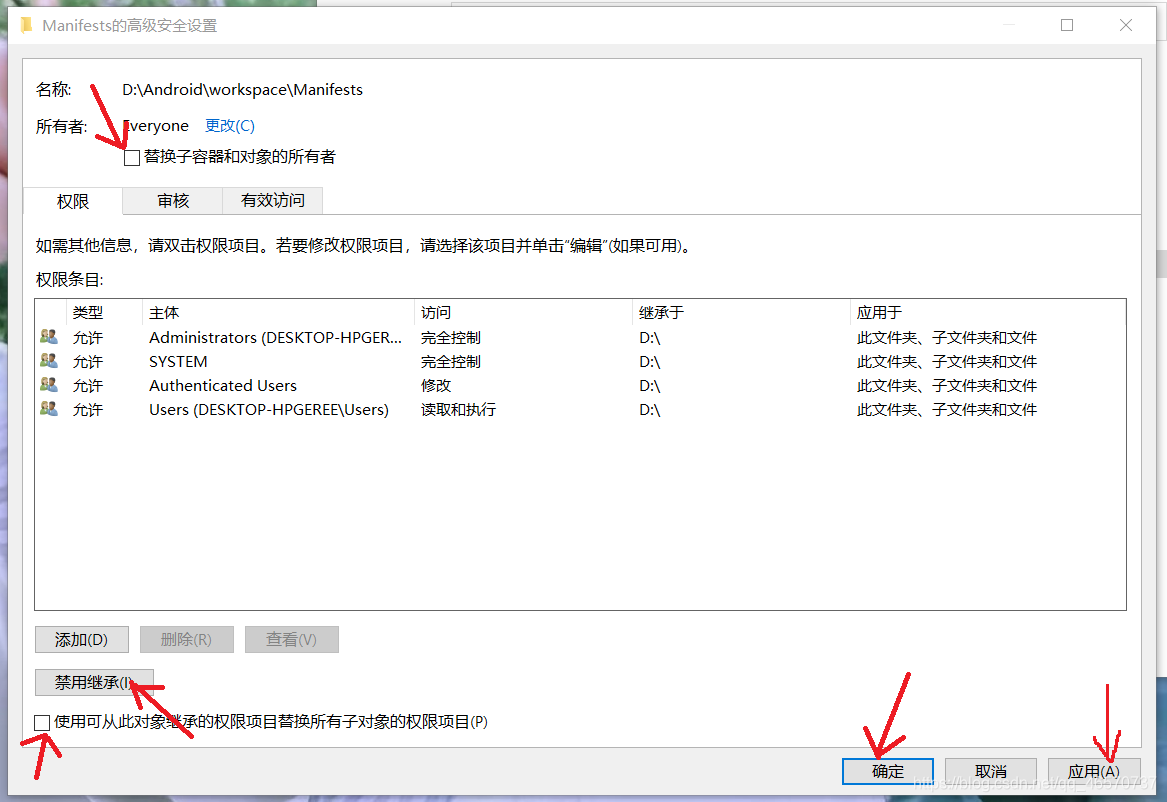The image size is (1167, 802).
Task: Maximize the advanced security settings window
Action: click(1067, 25)
